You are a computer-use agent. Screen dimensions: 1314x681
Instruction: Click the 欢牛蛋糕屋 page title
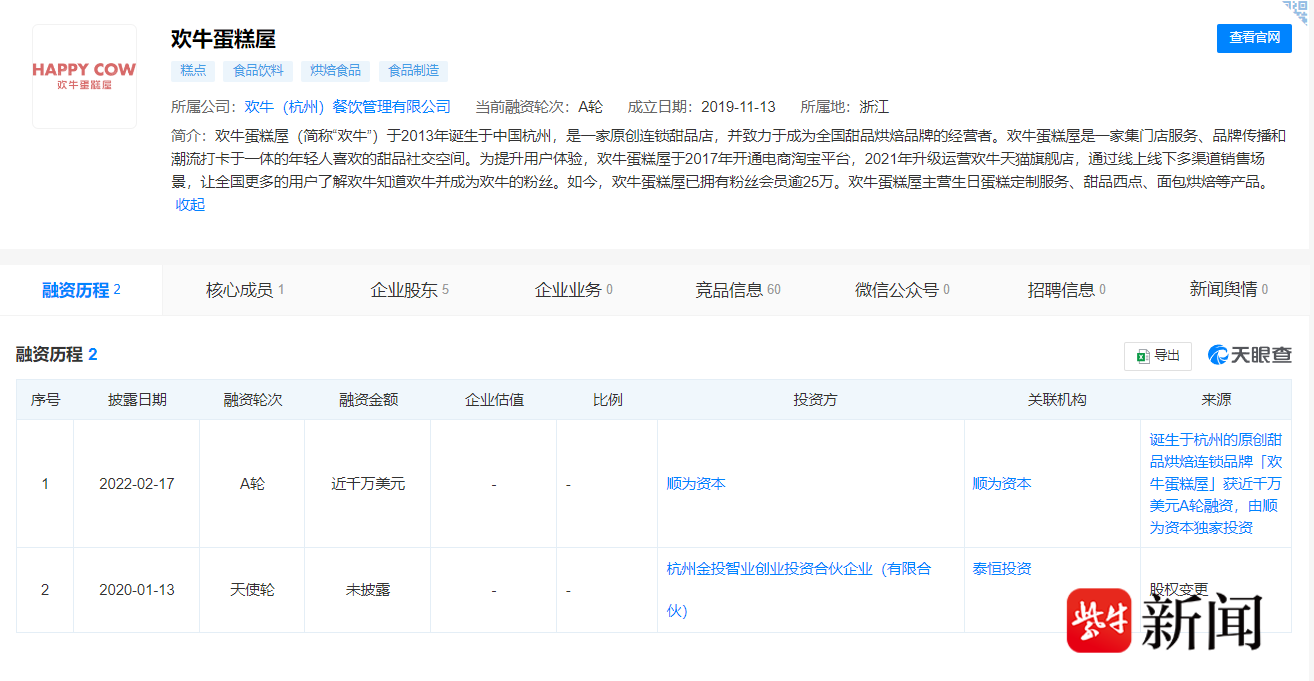click(223, 39)
